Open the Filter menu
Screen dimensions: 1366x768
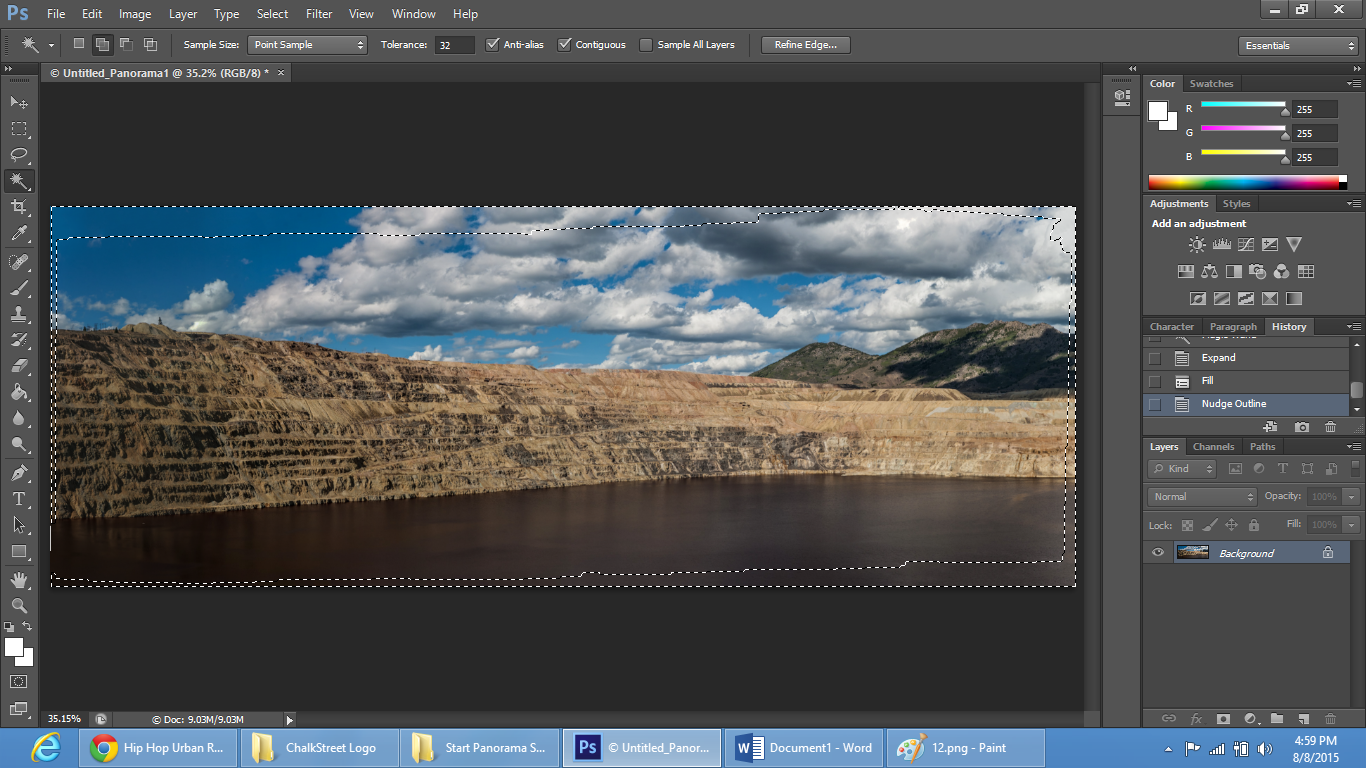coord(319,14)
